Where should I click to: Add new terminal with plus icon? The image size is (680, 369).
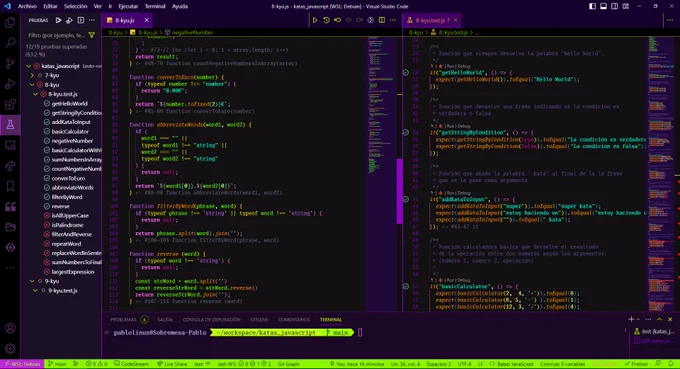tap(631, 319)
